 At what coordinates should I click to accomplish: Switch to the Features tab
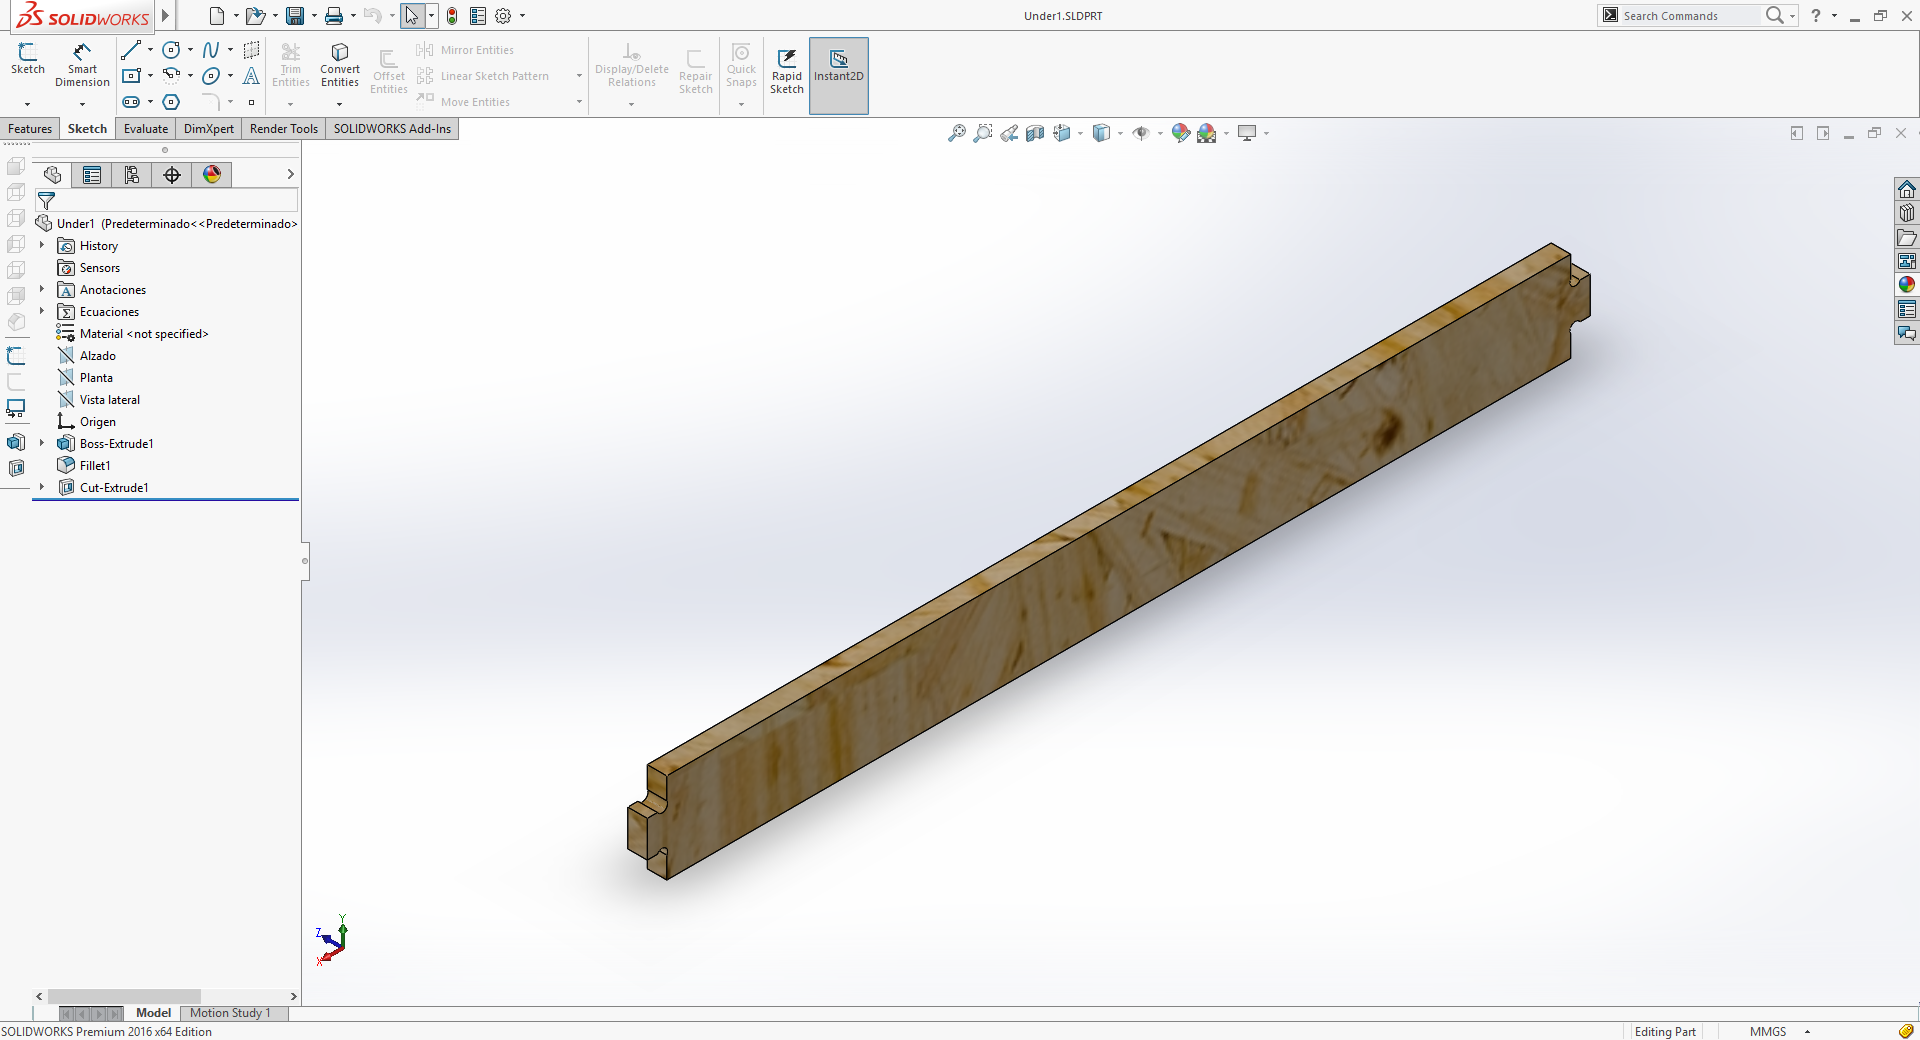[x=30, y=129]
